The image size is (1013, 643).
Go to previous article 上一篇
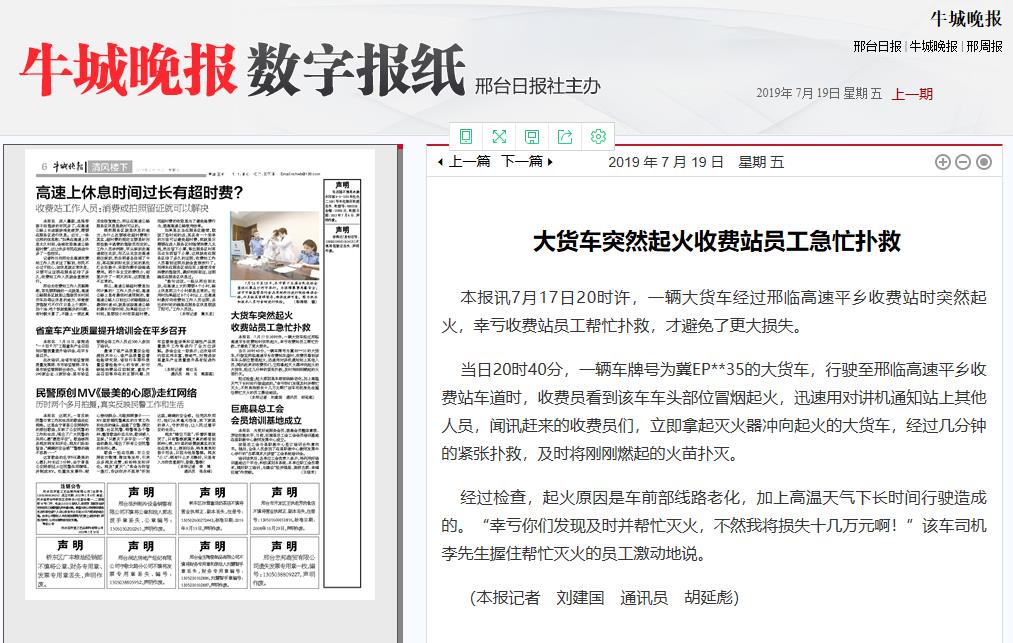465,162
